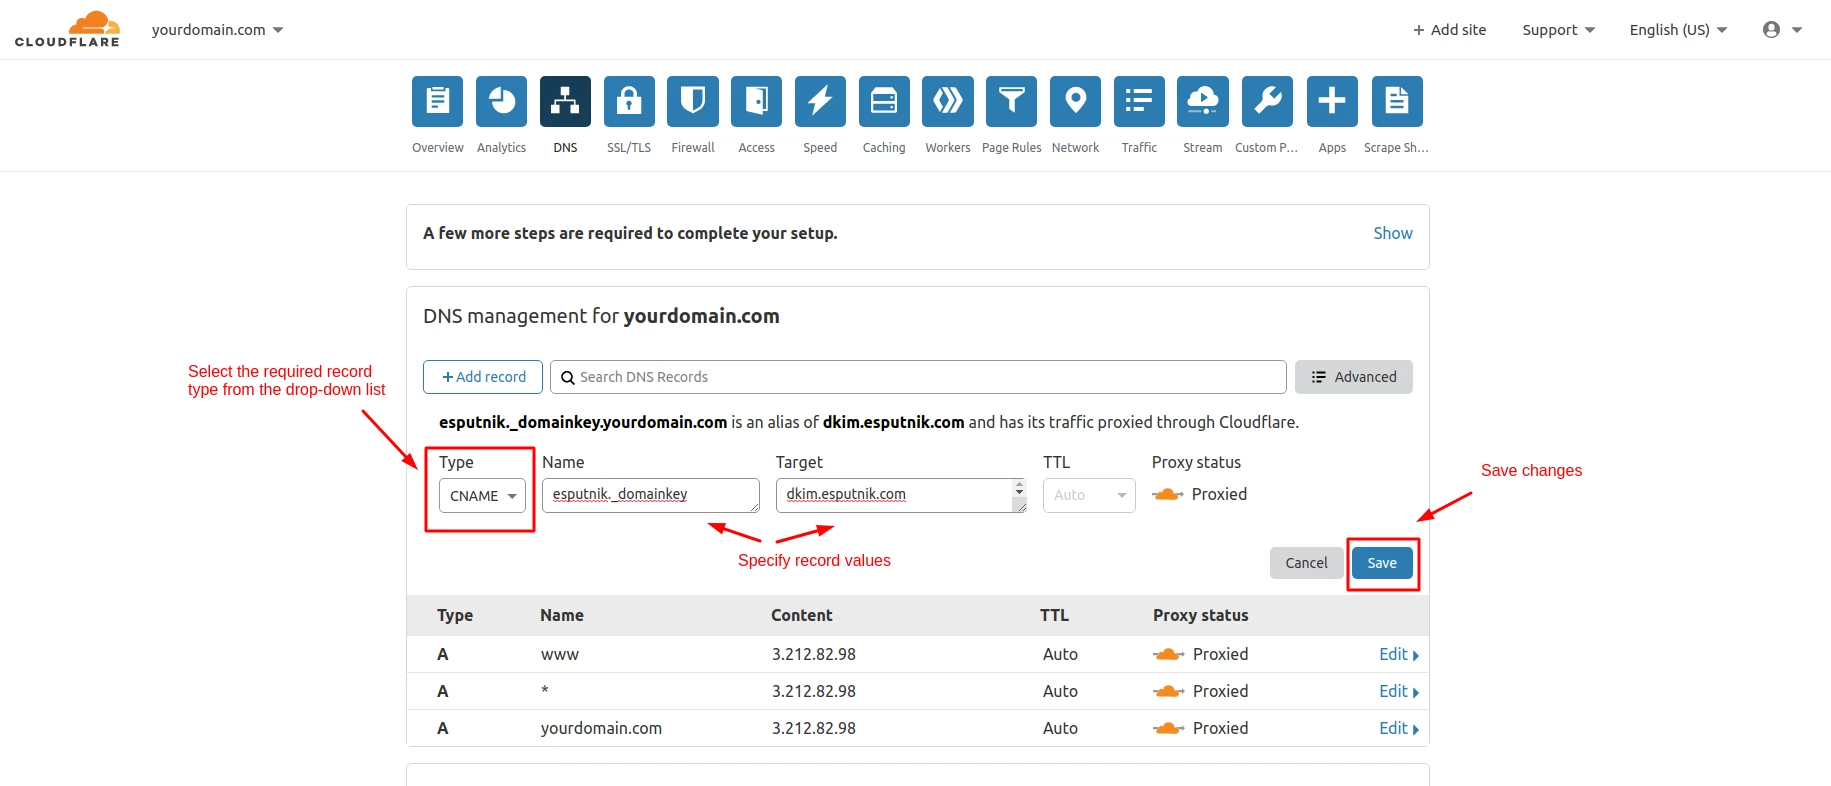The image size is (1831, 786).
Task: Open the Page Rules funnel icon
Action: [1011, 101]
